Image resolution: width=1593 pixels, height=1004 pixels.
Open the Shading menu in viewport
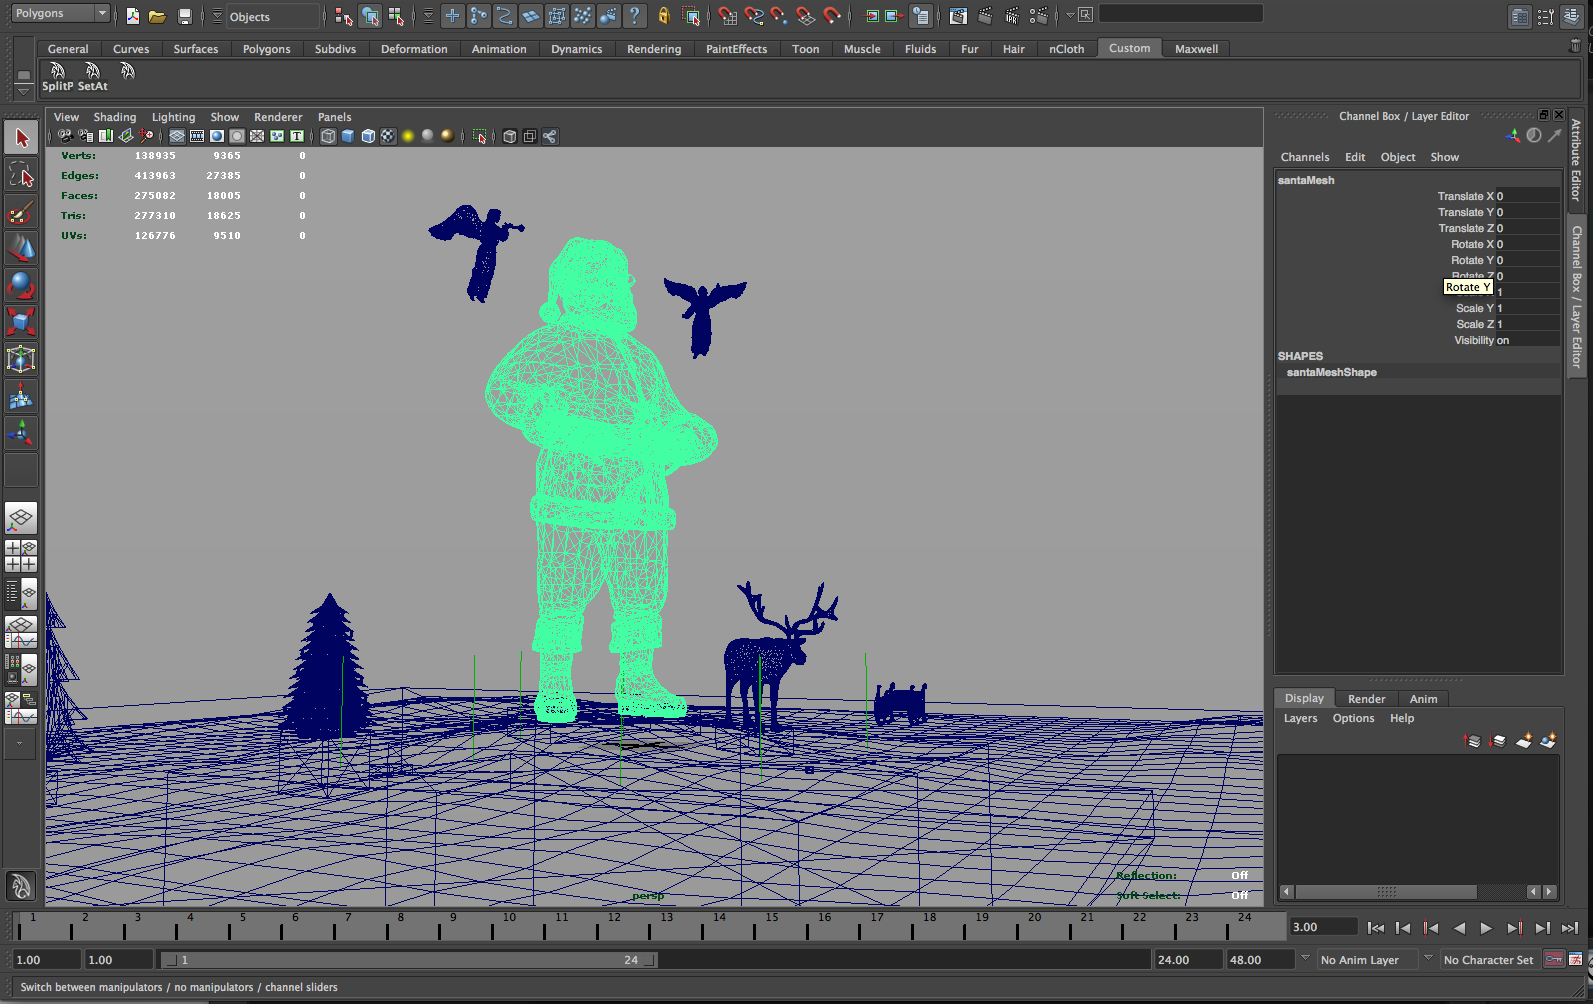pos(114,117)
